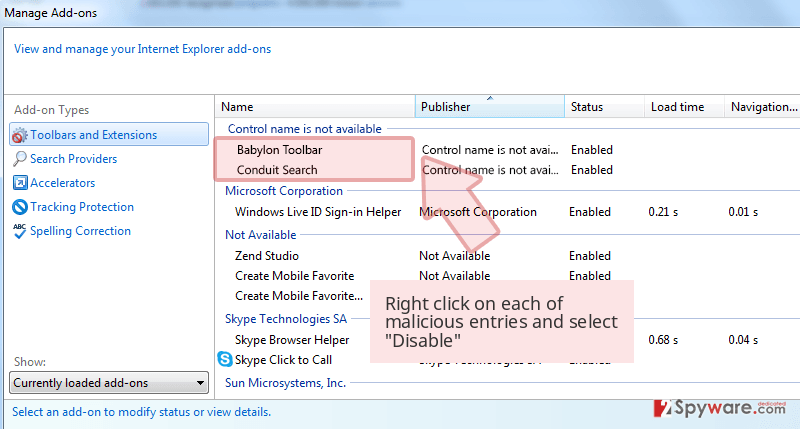The image size is (800, 429).
Task: Click the Sun Microsystems, Inc. group header
Action: point(285,383)
